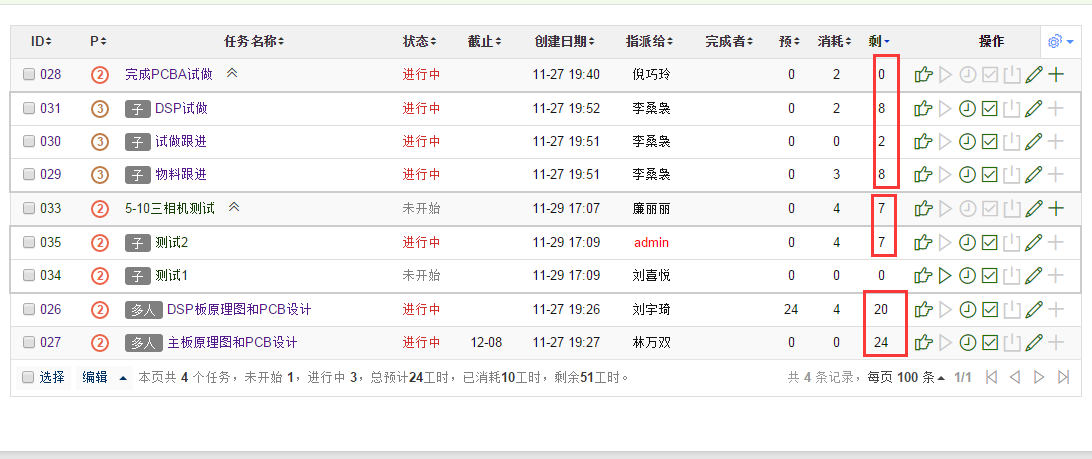This screenshot has height=459, width=1092.
Task: Log work hours for task 031 (clock icon)
Action: [x=967, y=108]
